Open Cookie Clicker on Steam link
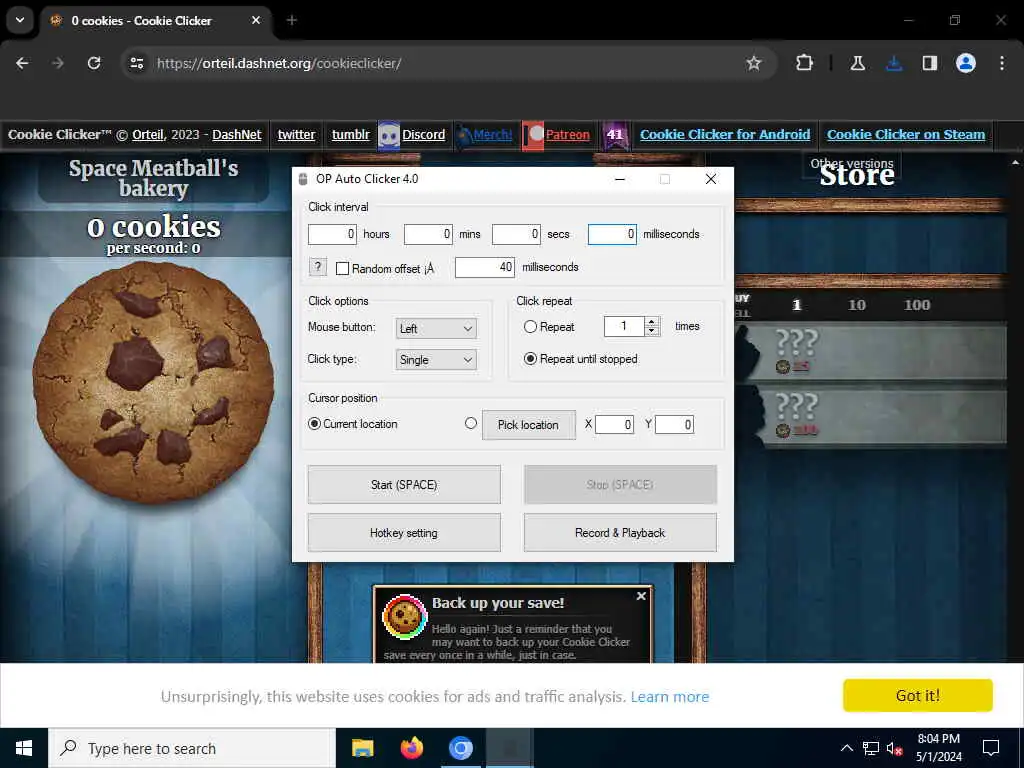1024x768 pixels. 906,135
